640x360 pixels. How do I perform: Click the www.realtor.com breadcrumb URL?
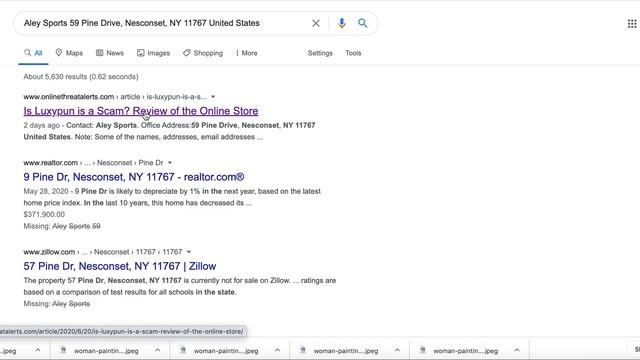coord(51,163)
